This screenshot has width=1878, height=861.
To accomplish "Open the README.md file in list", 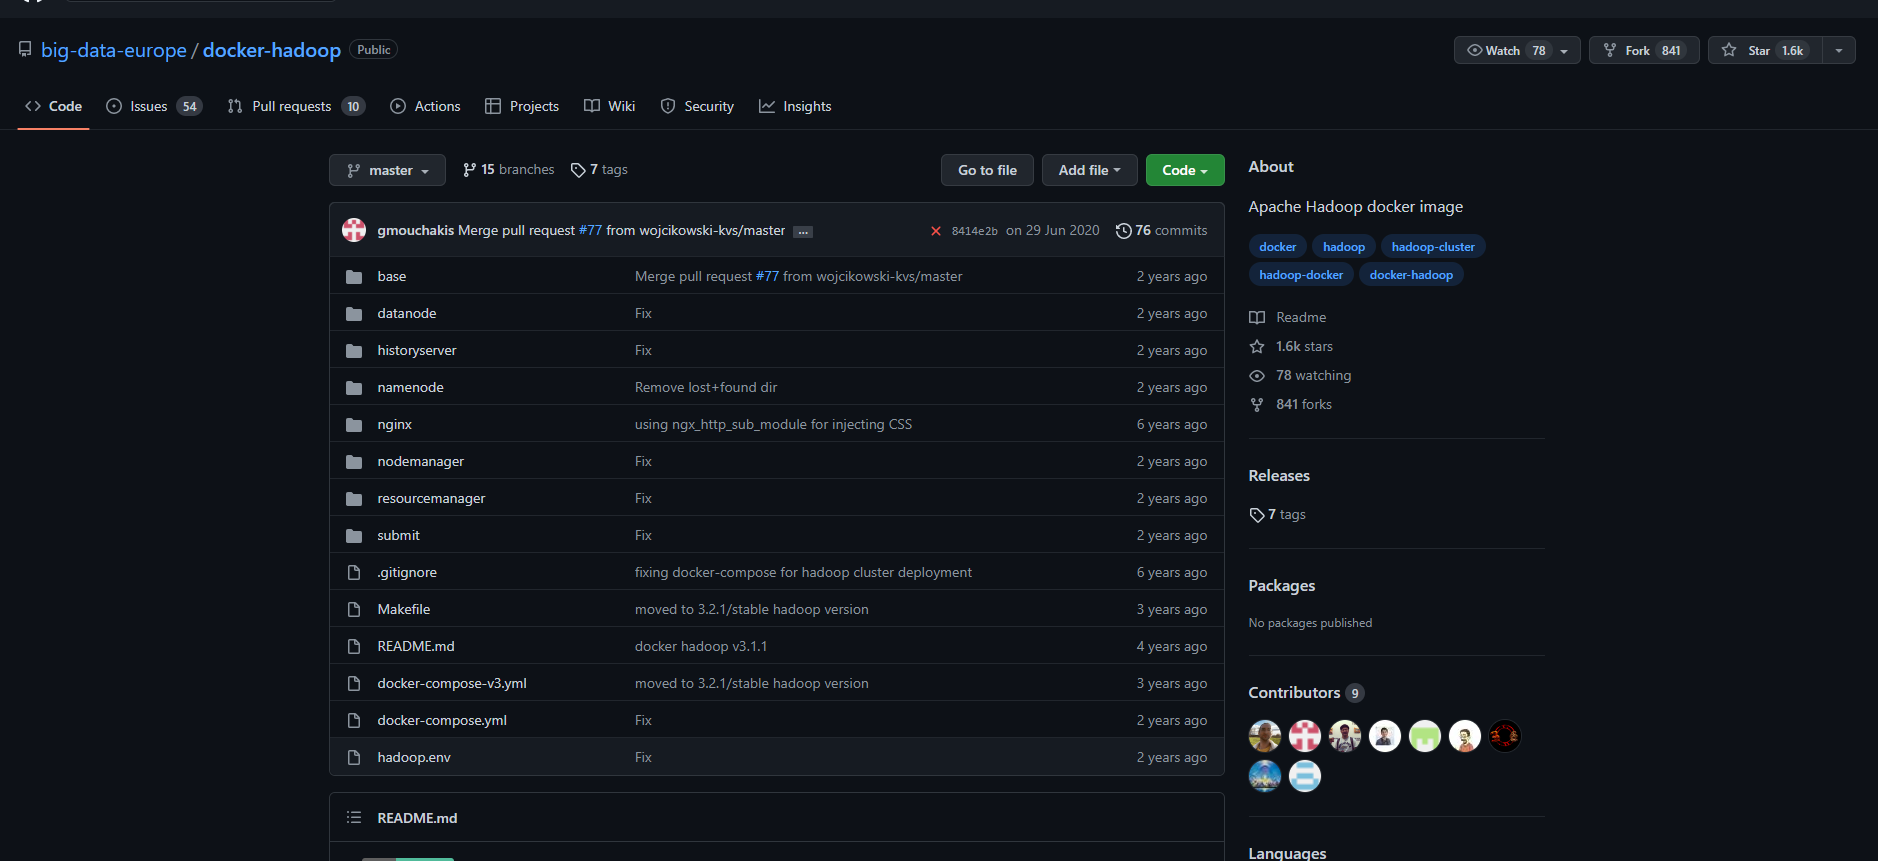I will (x=416, y=647).
